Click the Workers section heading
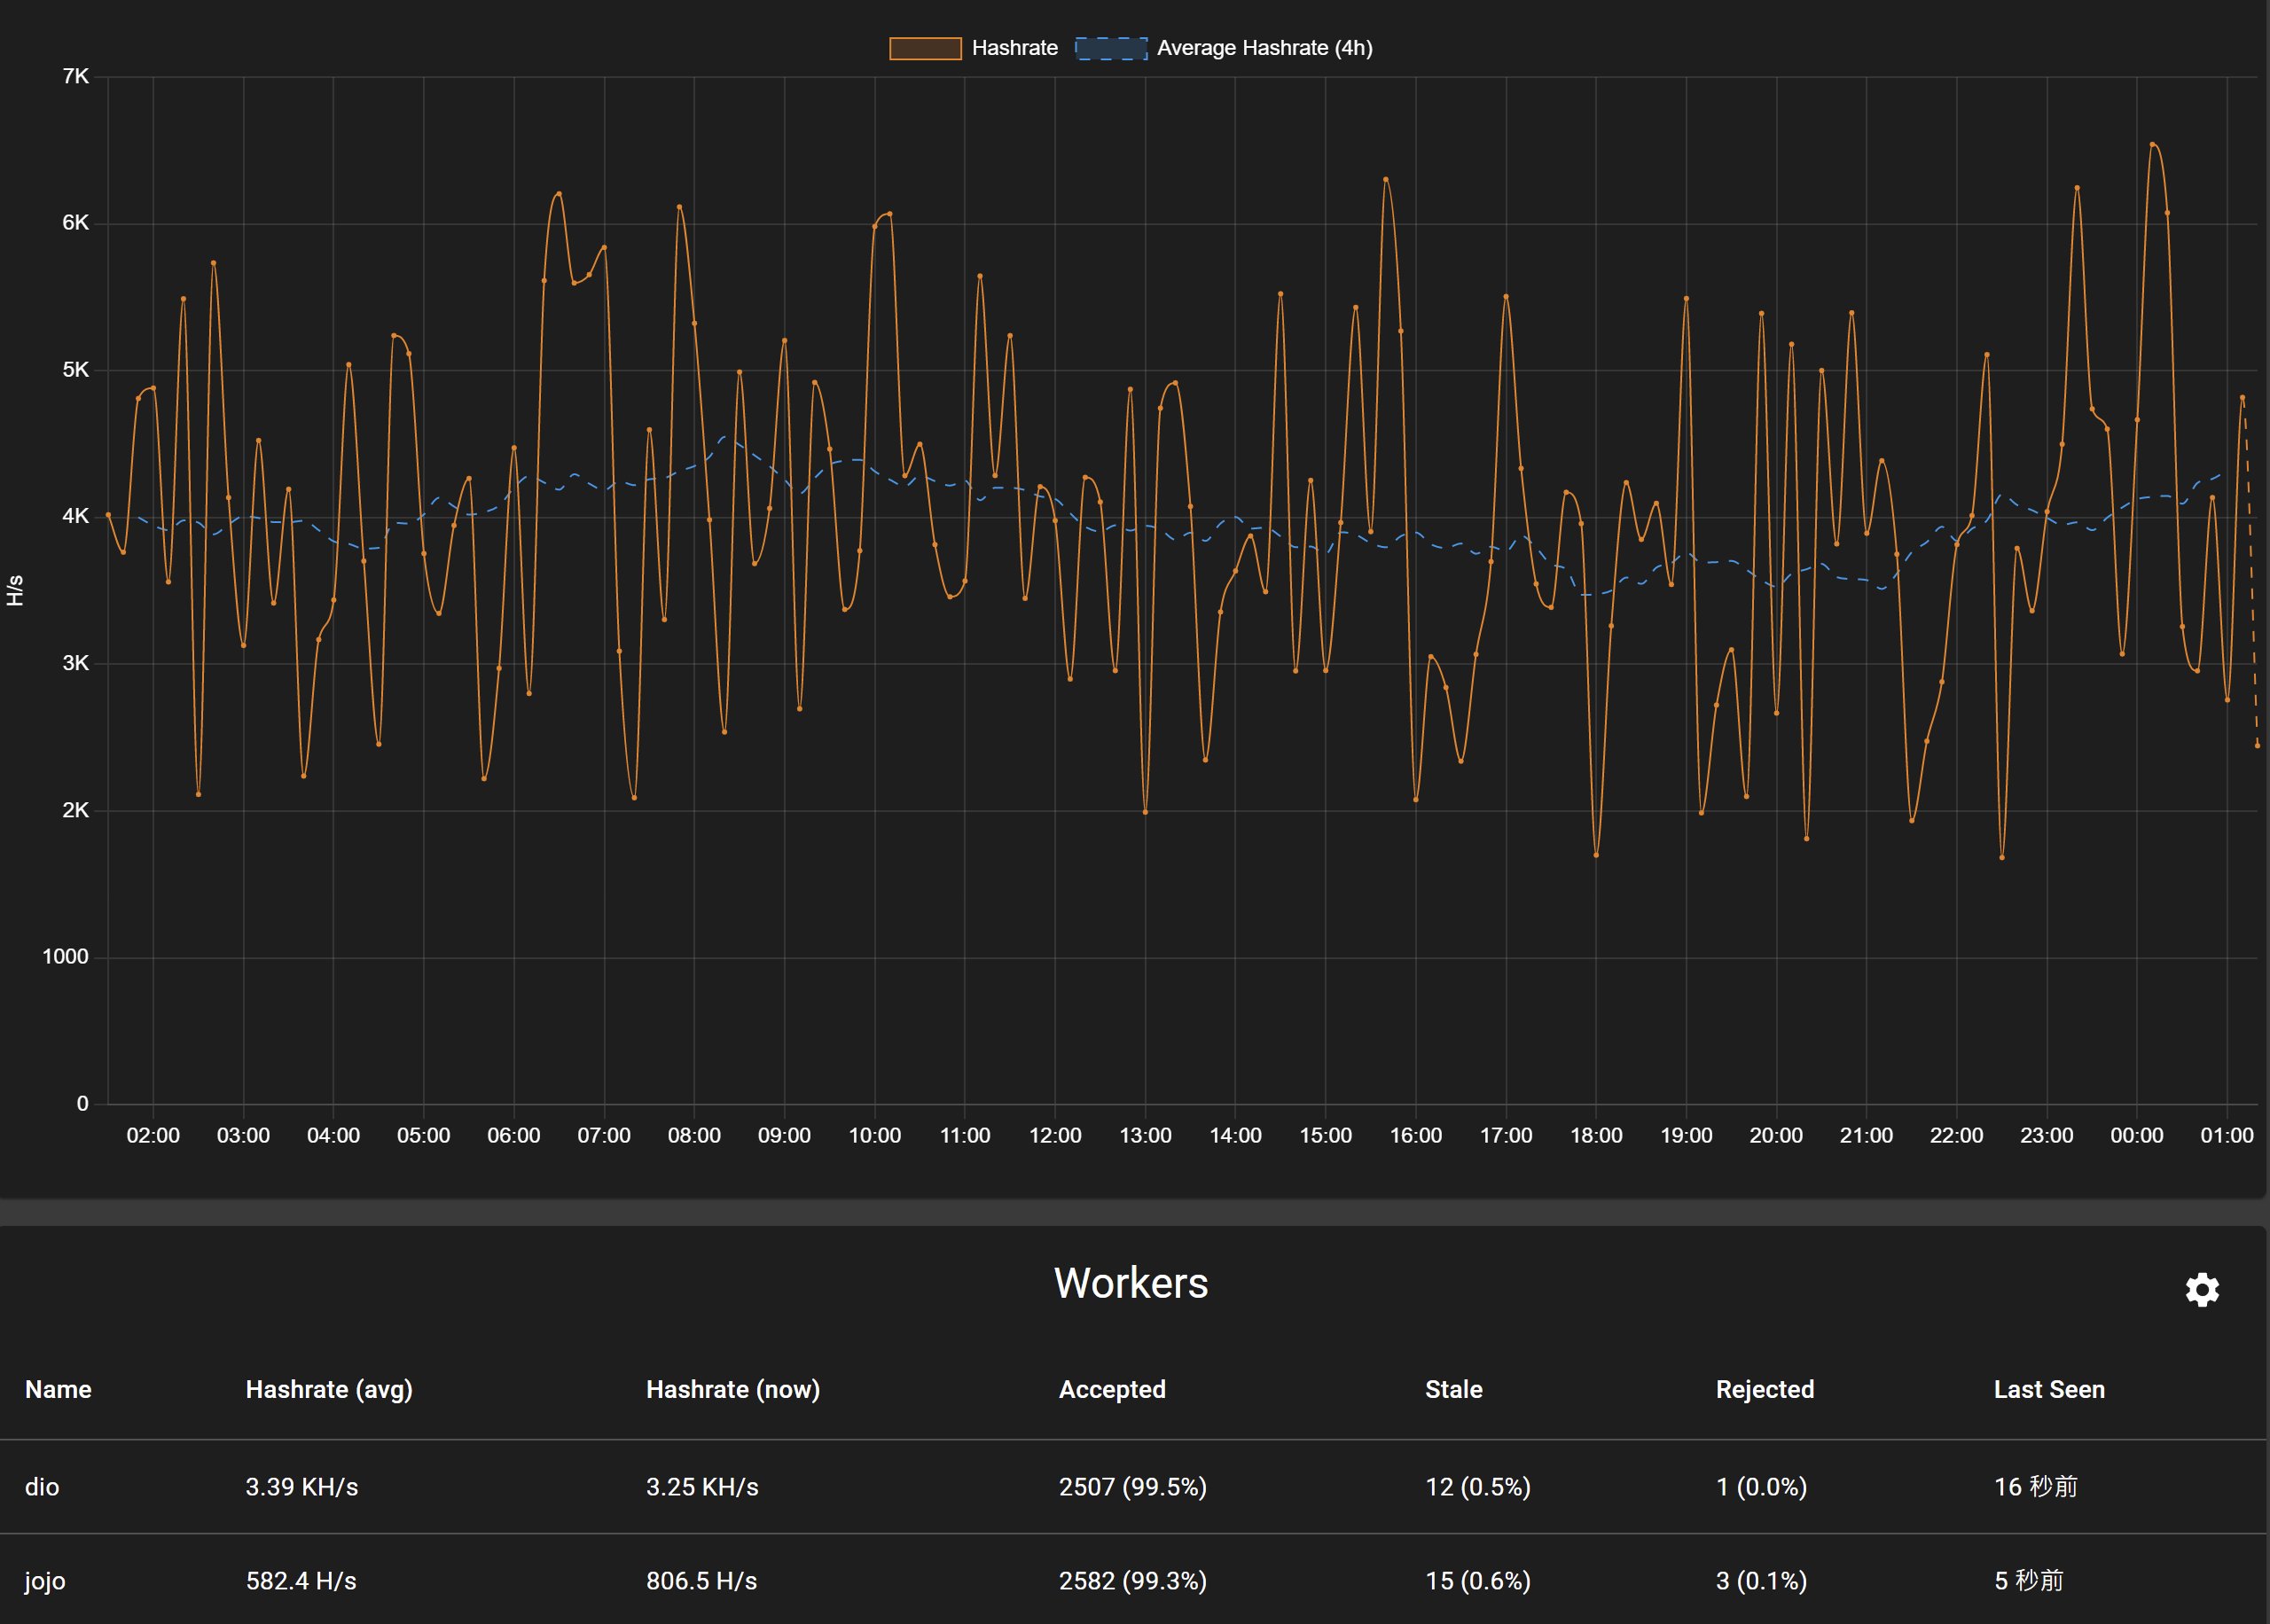Image resolution: width=2270 pixels, height=1624 pixels. click(x=1131, y=1283)
